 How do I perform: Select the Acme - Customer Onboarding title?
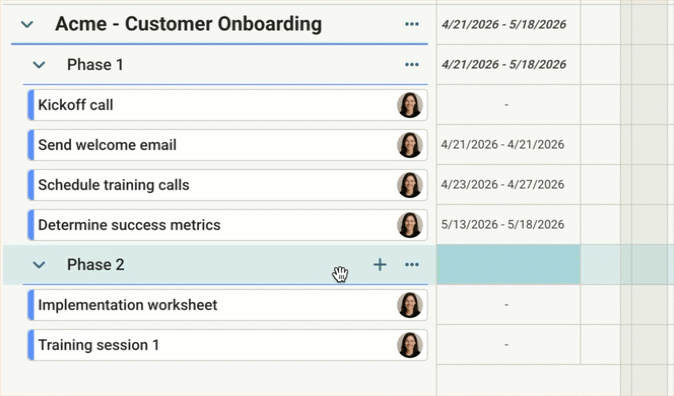(x=188, y=24)
